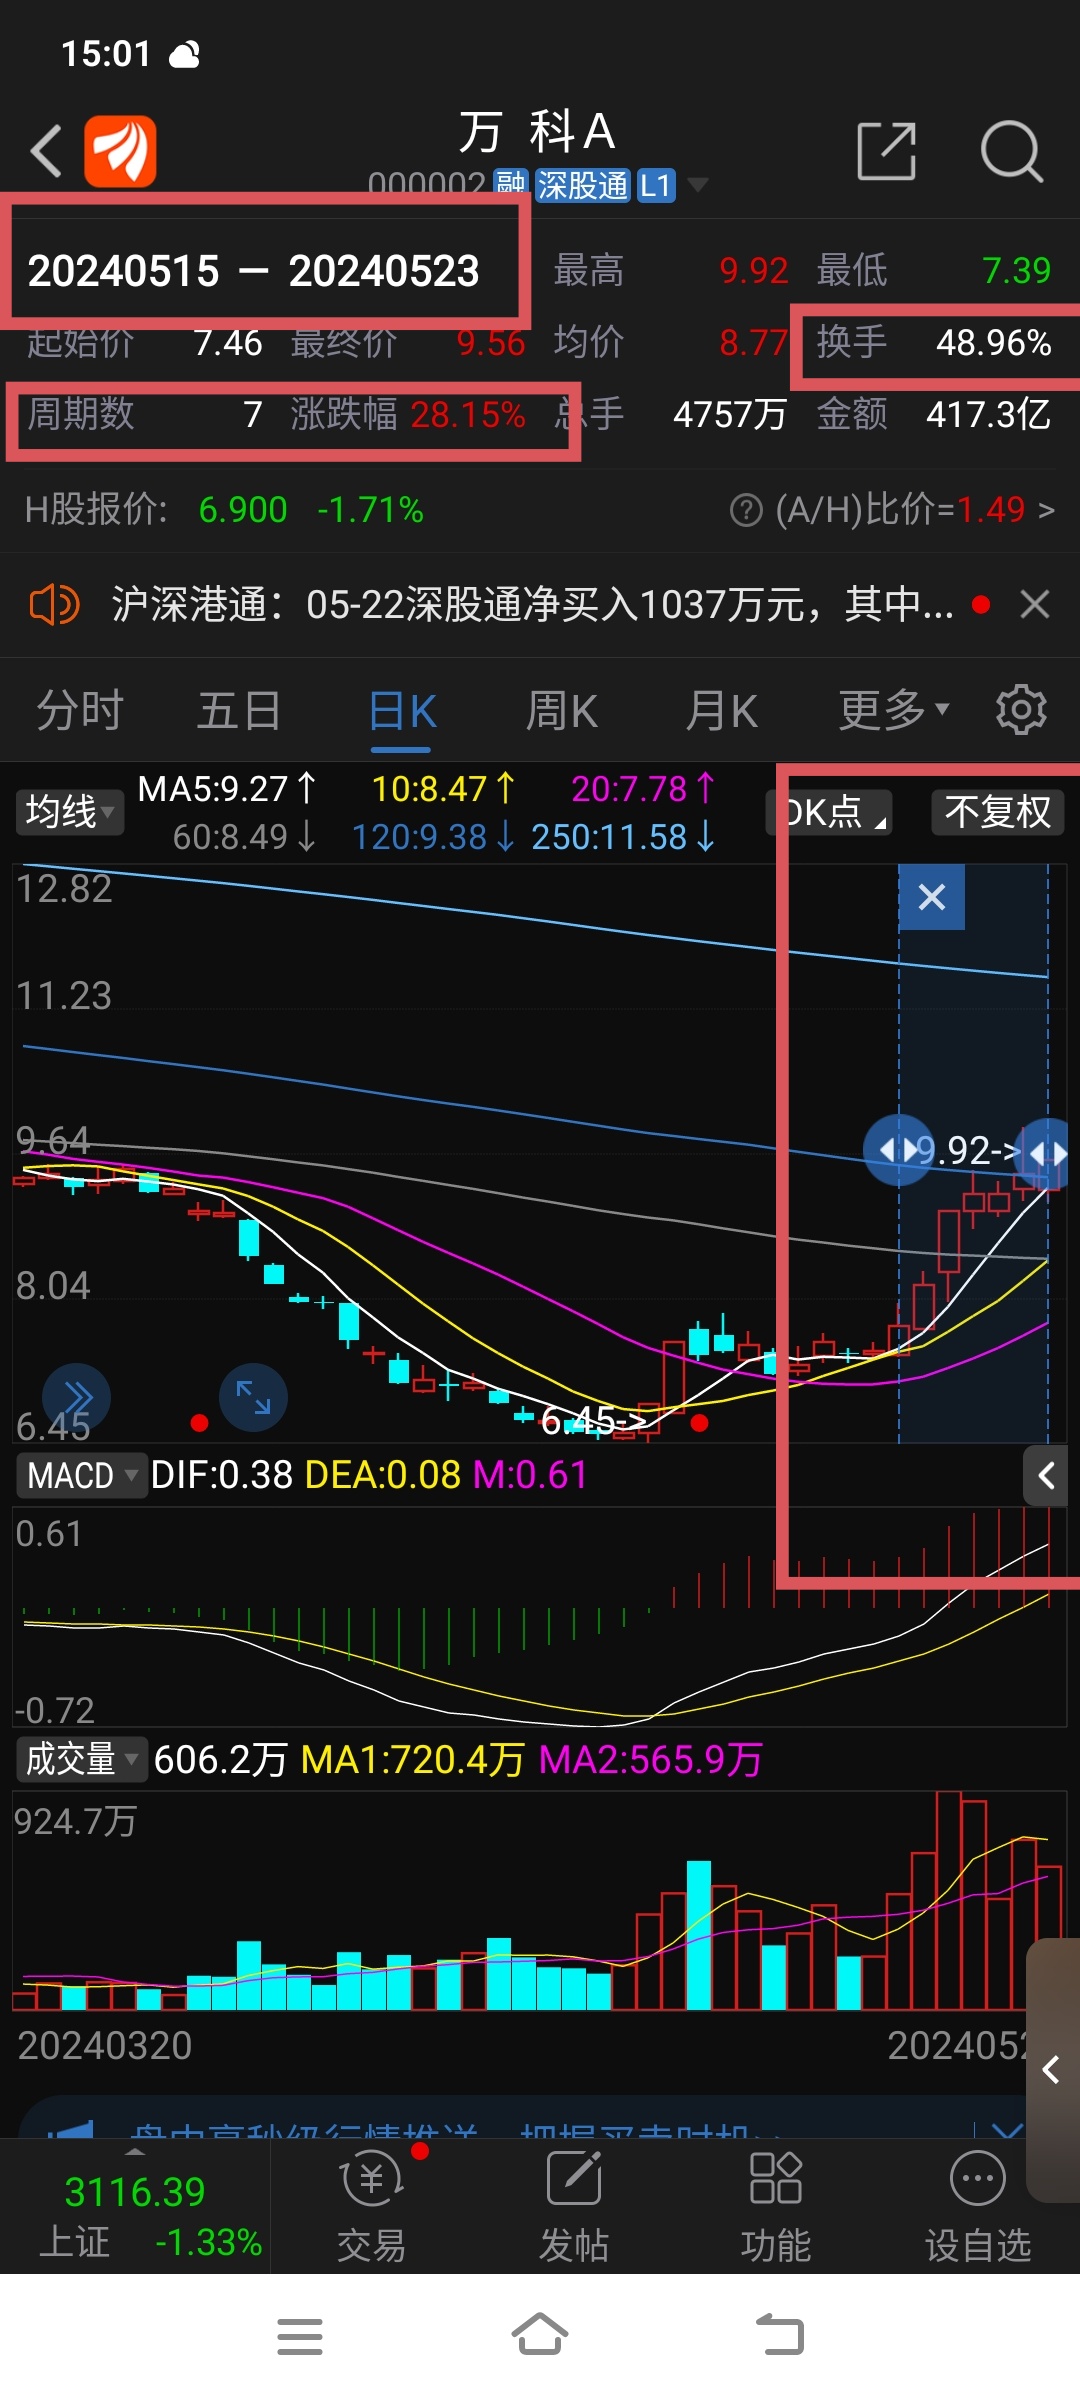Open 不复权 adjustment selector

[998, 812]
